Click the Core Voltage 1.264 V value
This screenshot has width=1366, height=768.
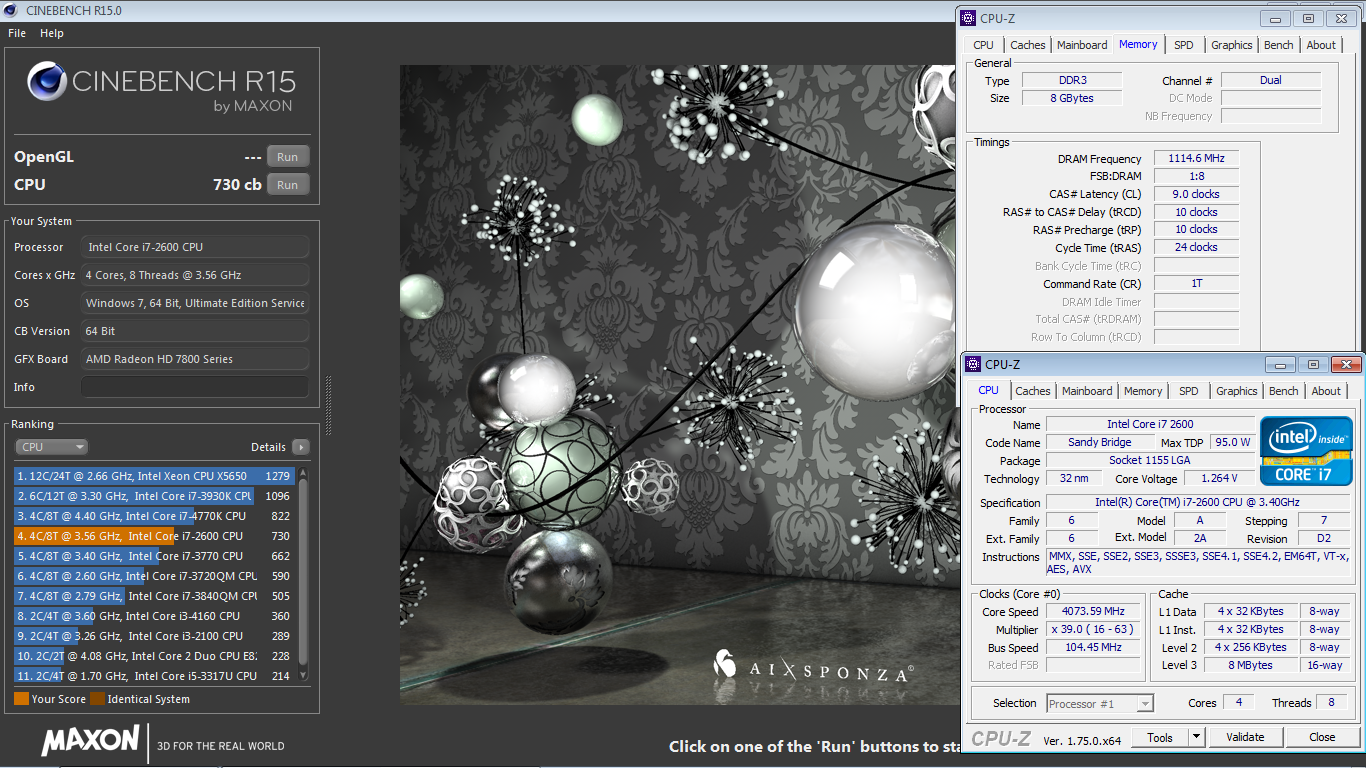[1218, 478]
